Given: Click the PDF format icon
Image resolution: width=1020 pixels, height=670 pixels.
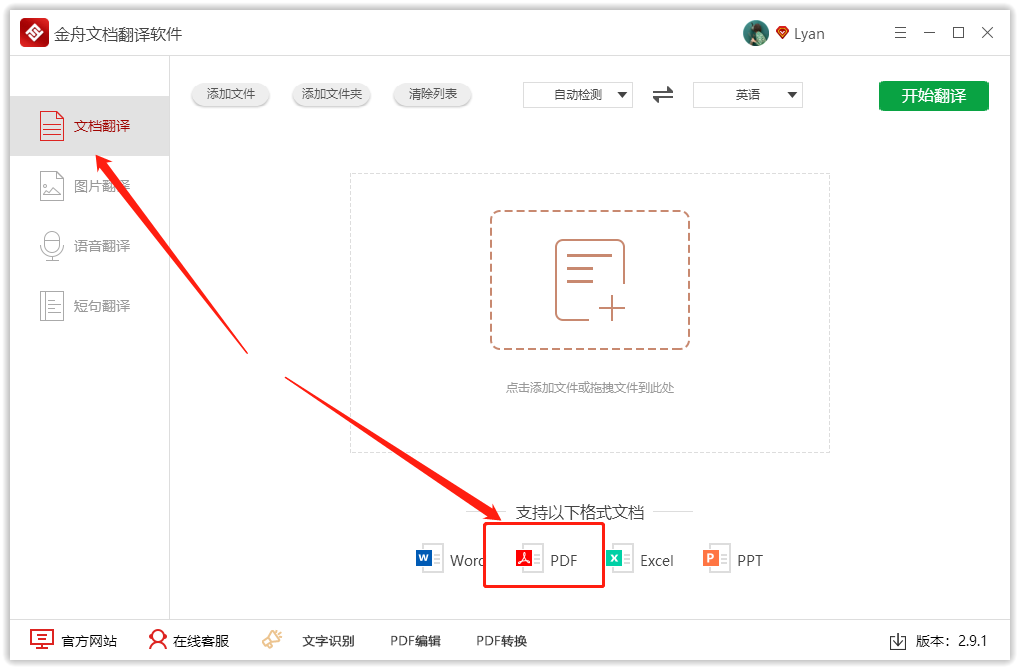Looking at the screenshot, I should click(x=530, y=558).
